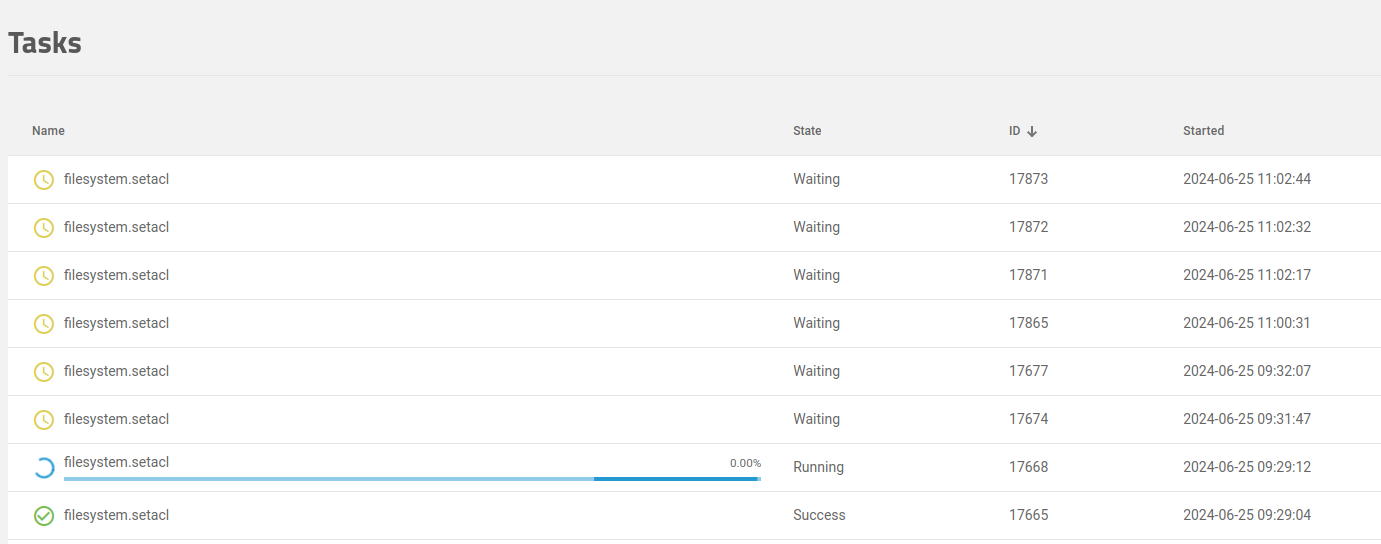Click the running spinner icon for task 17668
1381x544 pixels.
pos(44,468)
